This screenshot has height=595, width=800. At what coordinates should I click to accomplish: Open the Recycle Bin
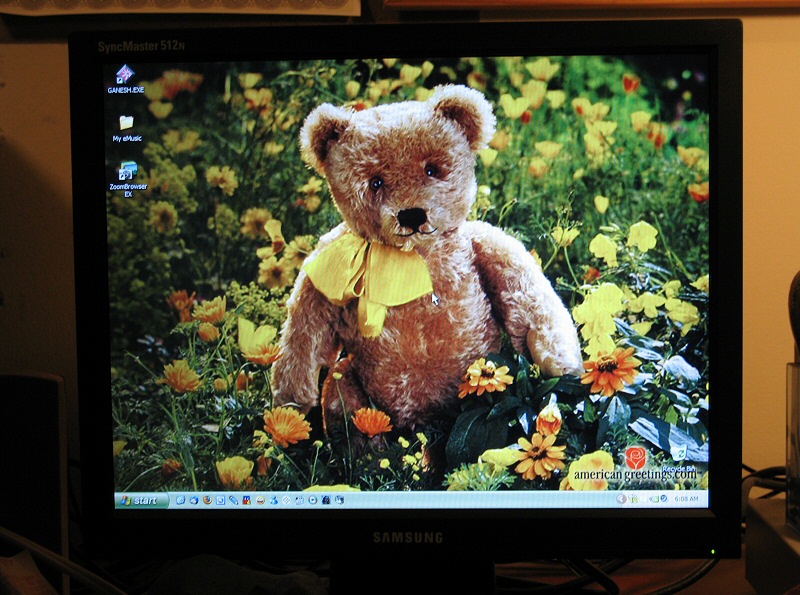tap(679, 460)
